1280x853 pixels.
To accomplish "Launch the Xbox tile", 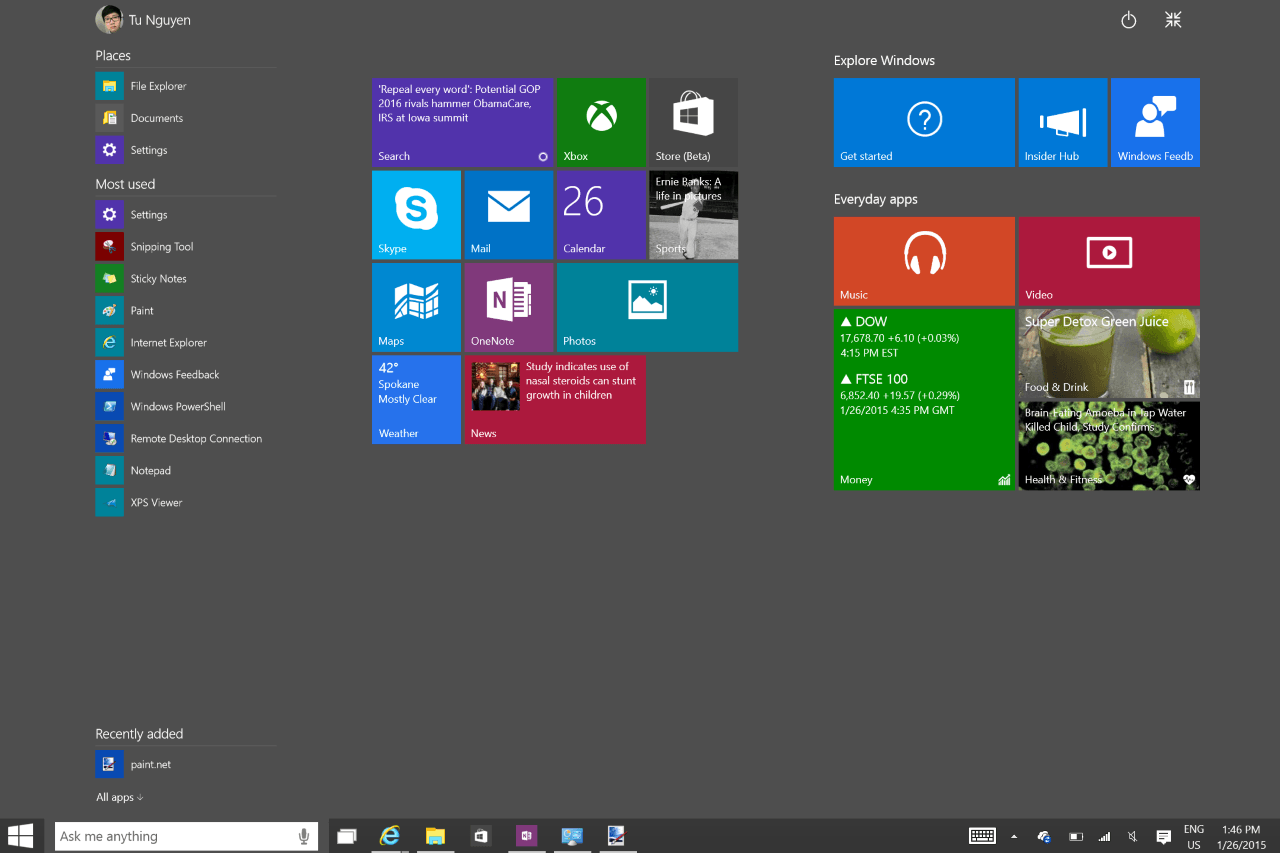I will (601, 122).
